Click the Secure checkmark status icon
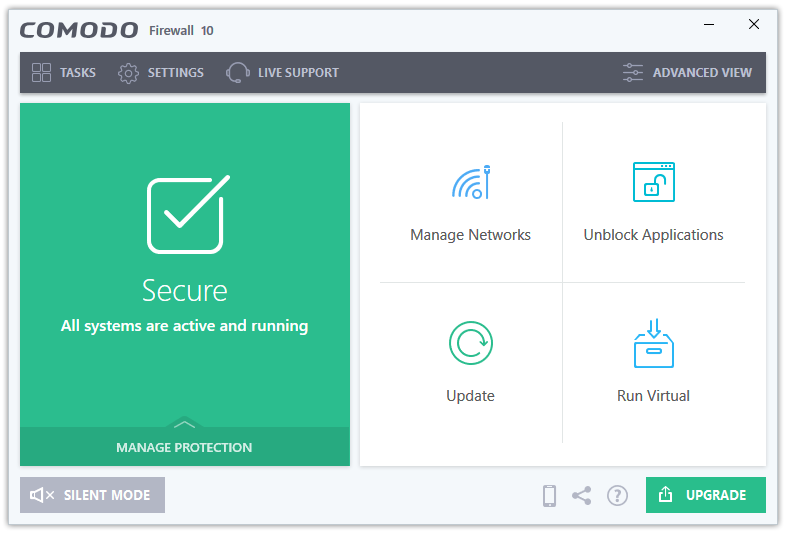 (x=188, y=214)
